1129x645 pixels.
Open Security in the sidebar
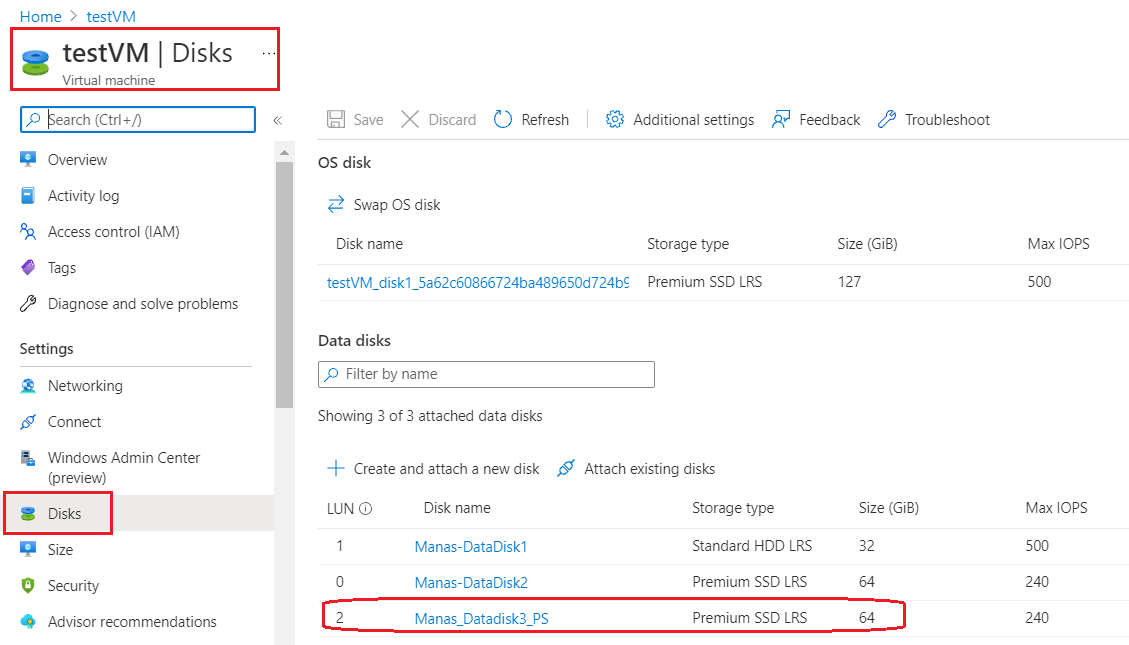pyautogui.click(x=73, y=586)
